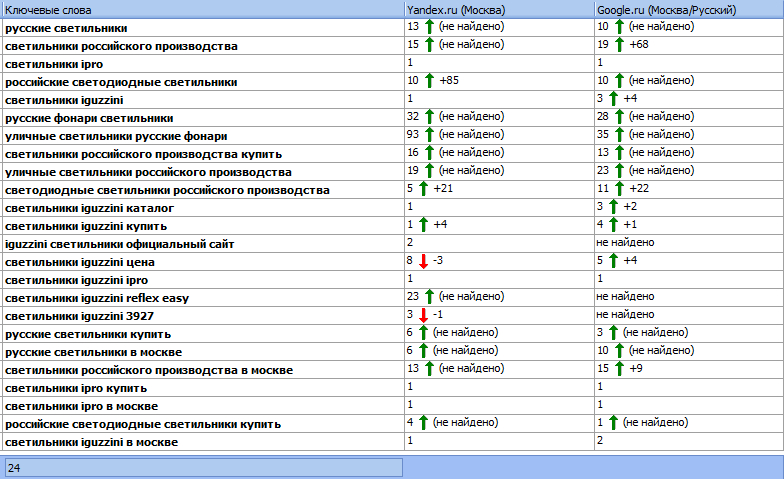Click Google cell 4 +1 for iguzzini купить
This screenshot has height=479, width=784.
689,226
